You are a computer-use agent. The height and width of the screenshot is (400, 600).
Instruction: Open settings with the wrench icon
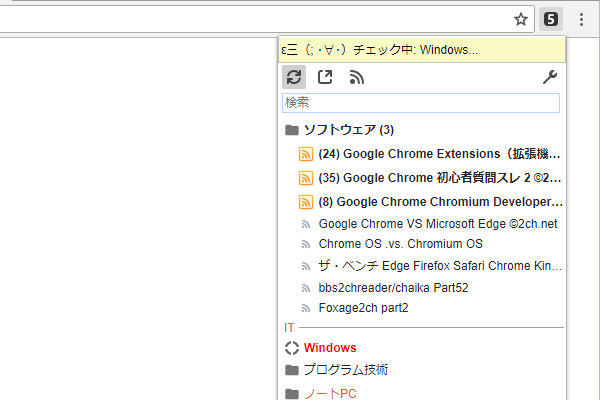[x=550, y=77]
